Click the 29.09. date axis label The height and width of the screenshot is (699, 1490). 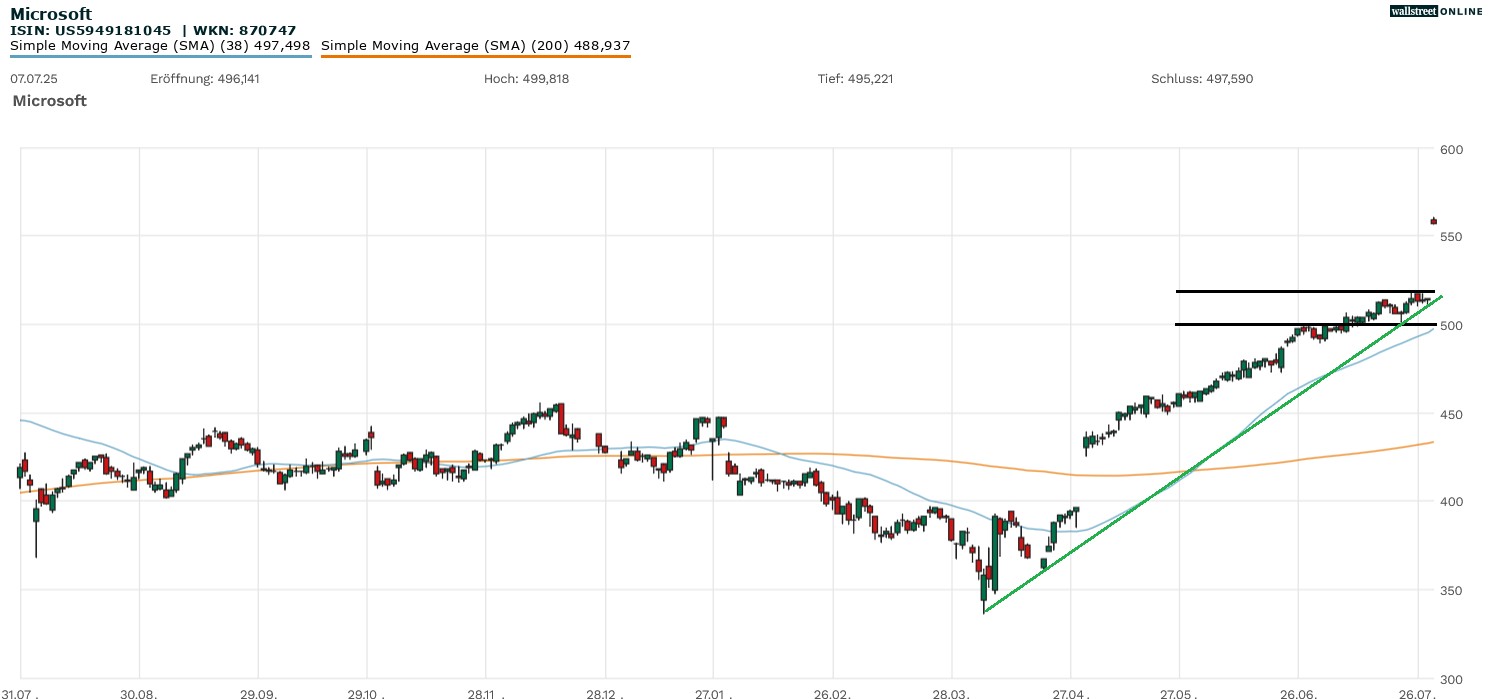258,693
